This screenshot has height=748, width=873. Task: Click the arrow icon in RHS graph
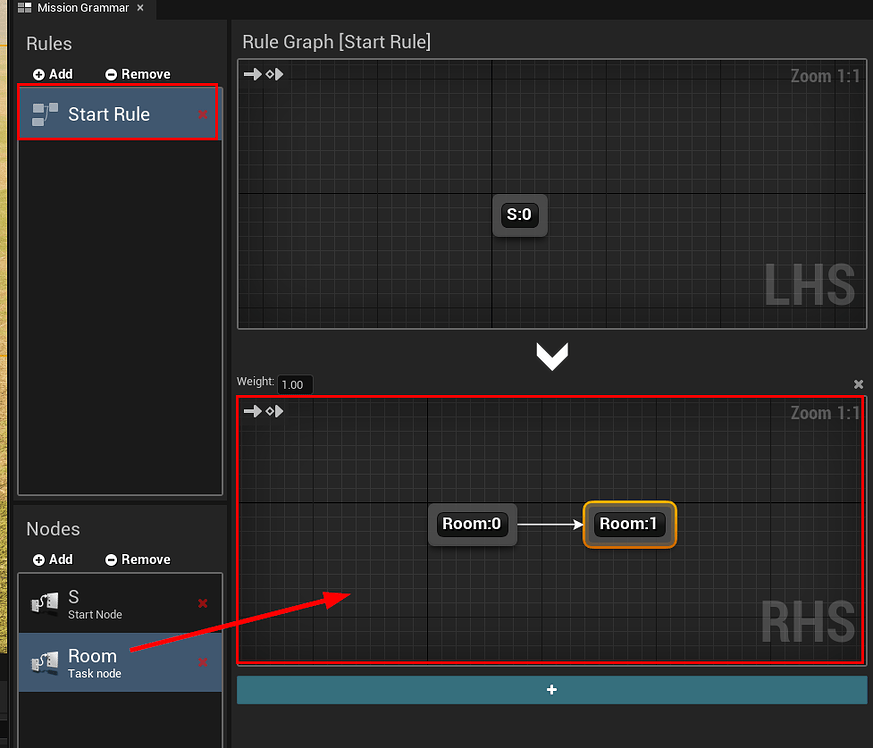[x=253, y=411]
